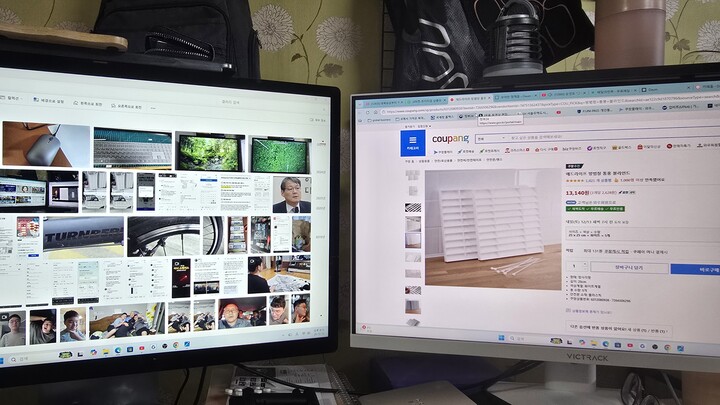720x405 pixels.
Task: Select the checkered-pattern product thumbnail
Action: coord(413,208)
